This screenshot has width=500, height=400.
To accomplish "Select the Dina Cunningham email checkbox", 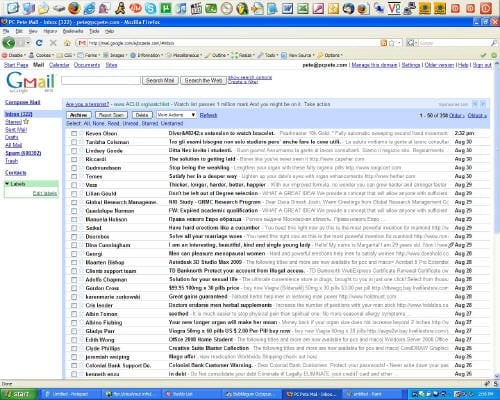I will (74, 245).
